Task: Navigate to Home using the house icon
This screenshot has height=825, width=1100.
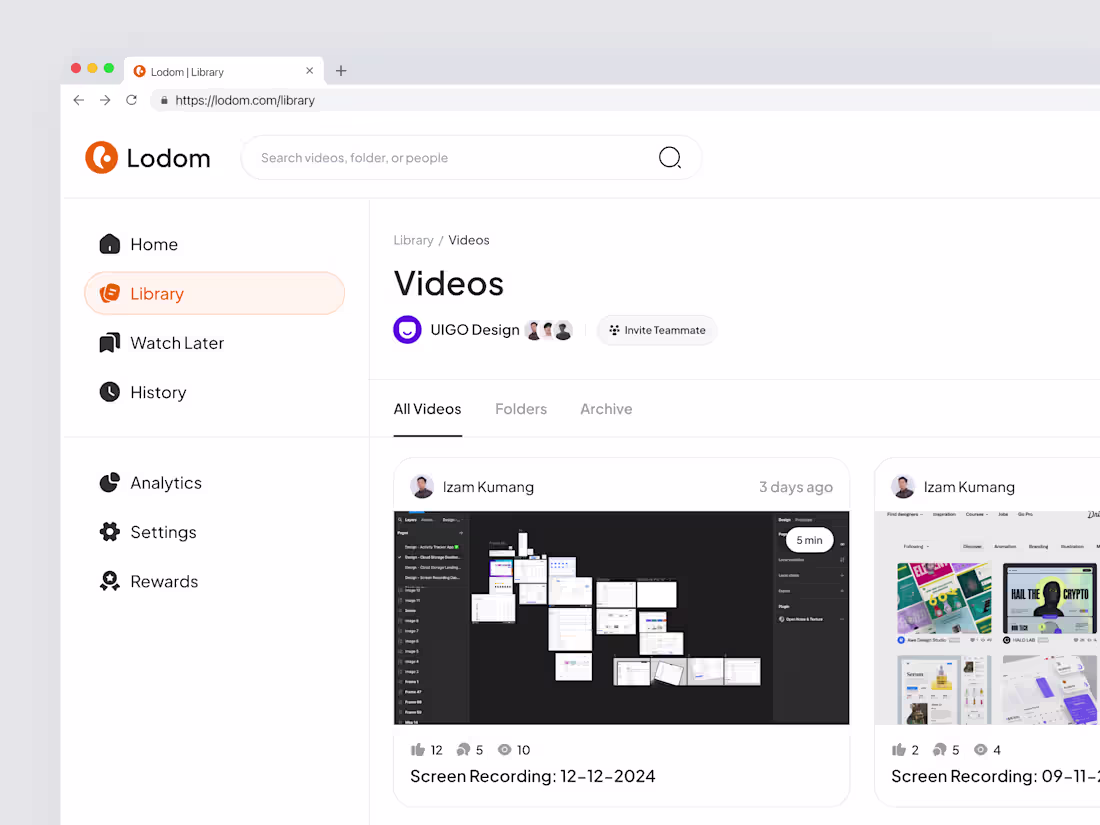Action: point(109,243)
